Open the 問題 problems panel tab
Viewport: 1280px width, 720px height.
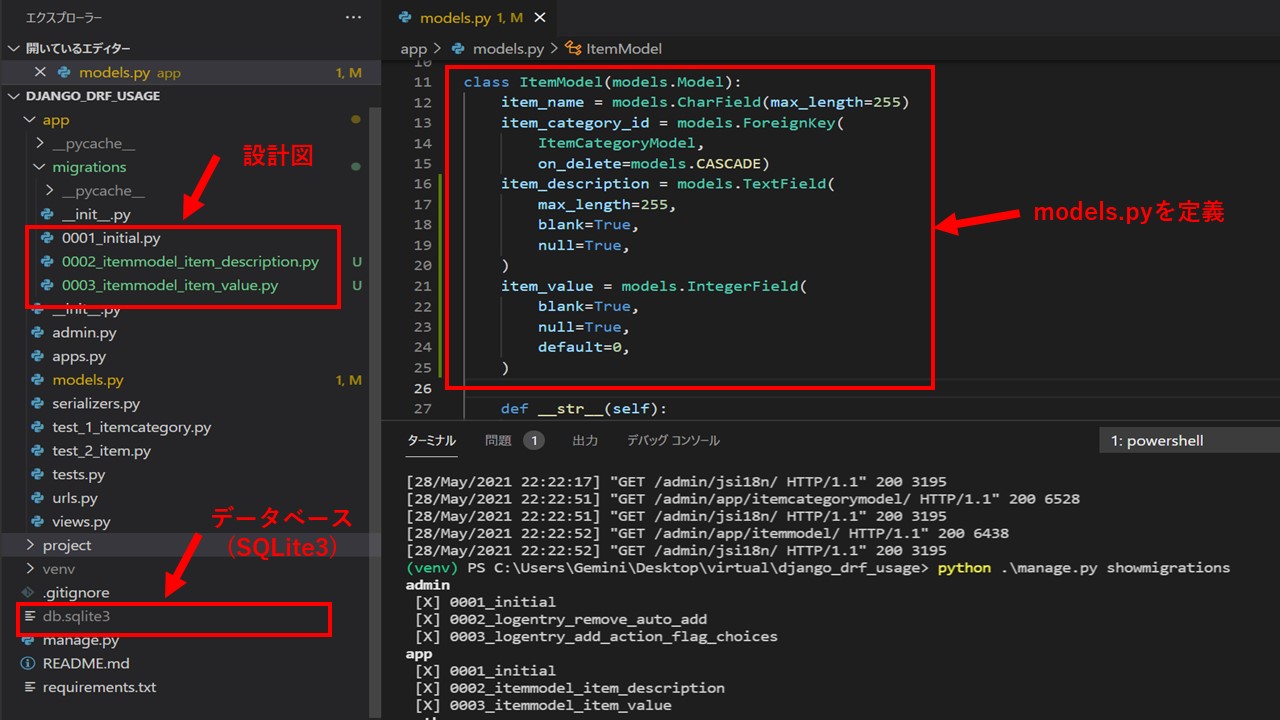click(498, 441)
